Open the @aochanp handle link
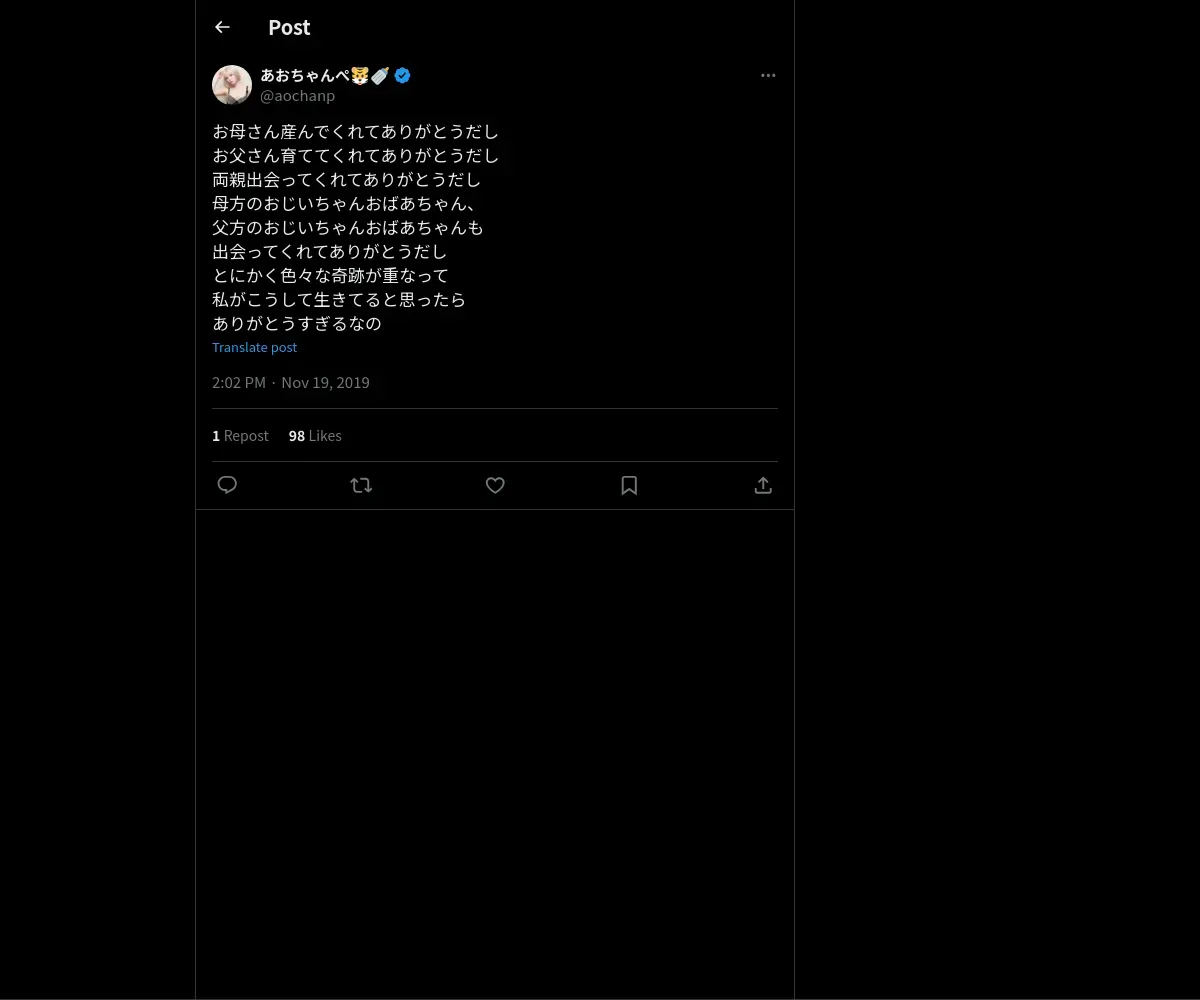1200x1000 pixels. click(x=297, y=96)
